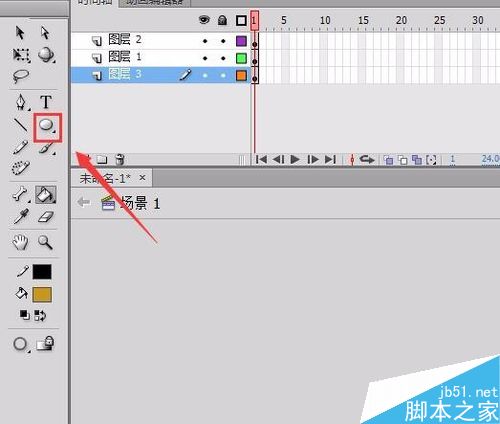Switch to the 未命名-1* document tab
500x424 pixels.
coord(105,178)
